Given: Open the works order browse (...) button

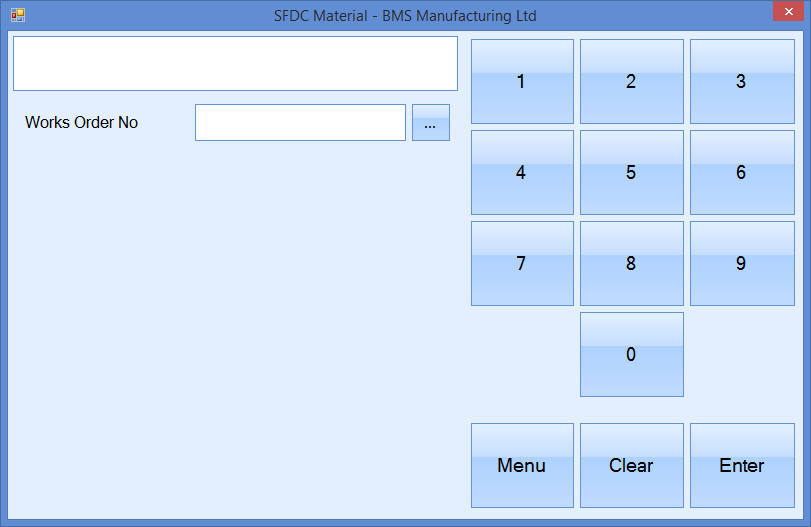Looking at the screenshot, I should click(x=430, y=123).
